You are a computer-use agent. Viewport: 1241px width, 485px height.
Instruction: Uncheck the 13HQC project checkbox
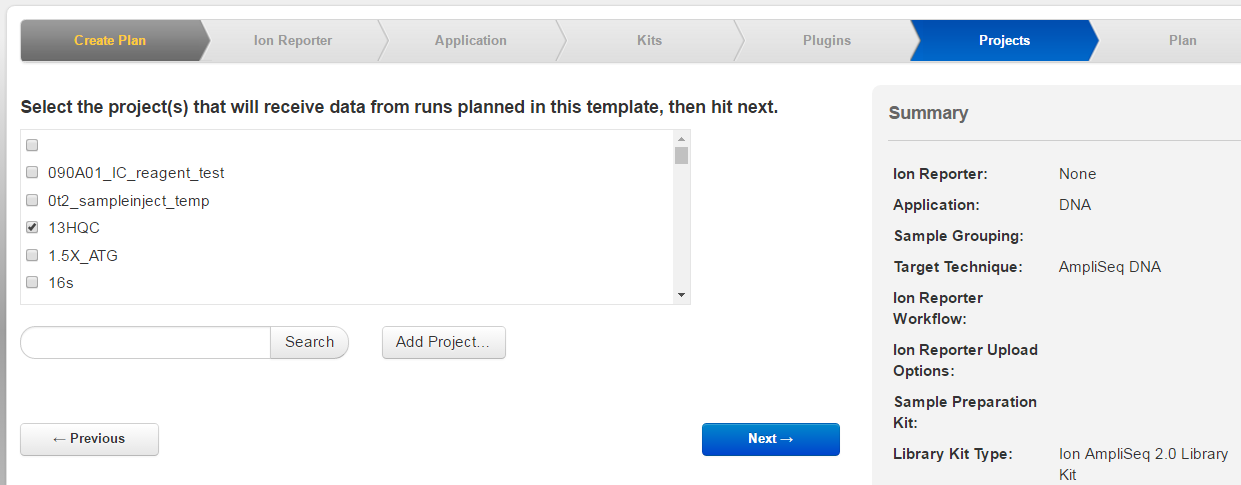(x=32, y=227)
